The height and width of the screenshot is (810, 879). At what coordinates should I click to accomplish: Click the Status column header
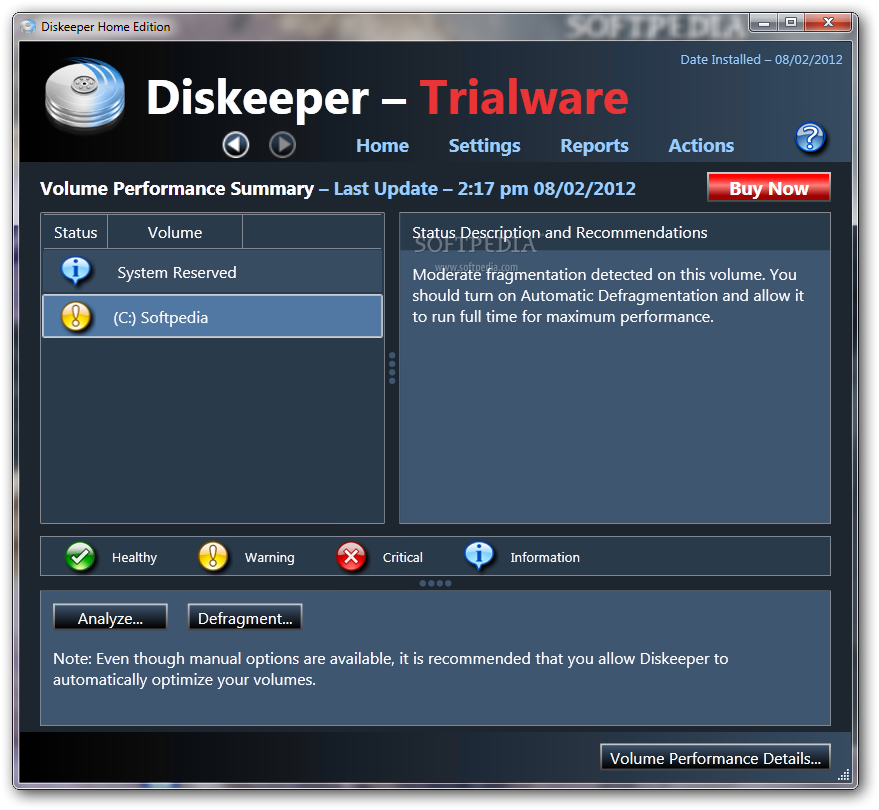[75, 233]
